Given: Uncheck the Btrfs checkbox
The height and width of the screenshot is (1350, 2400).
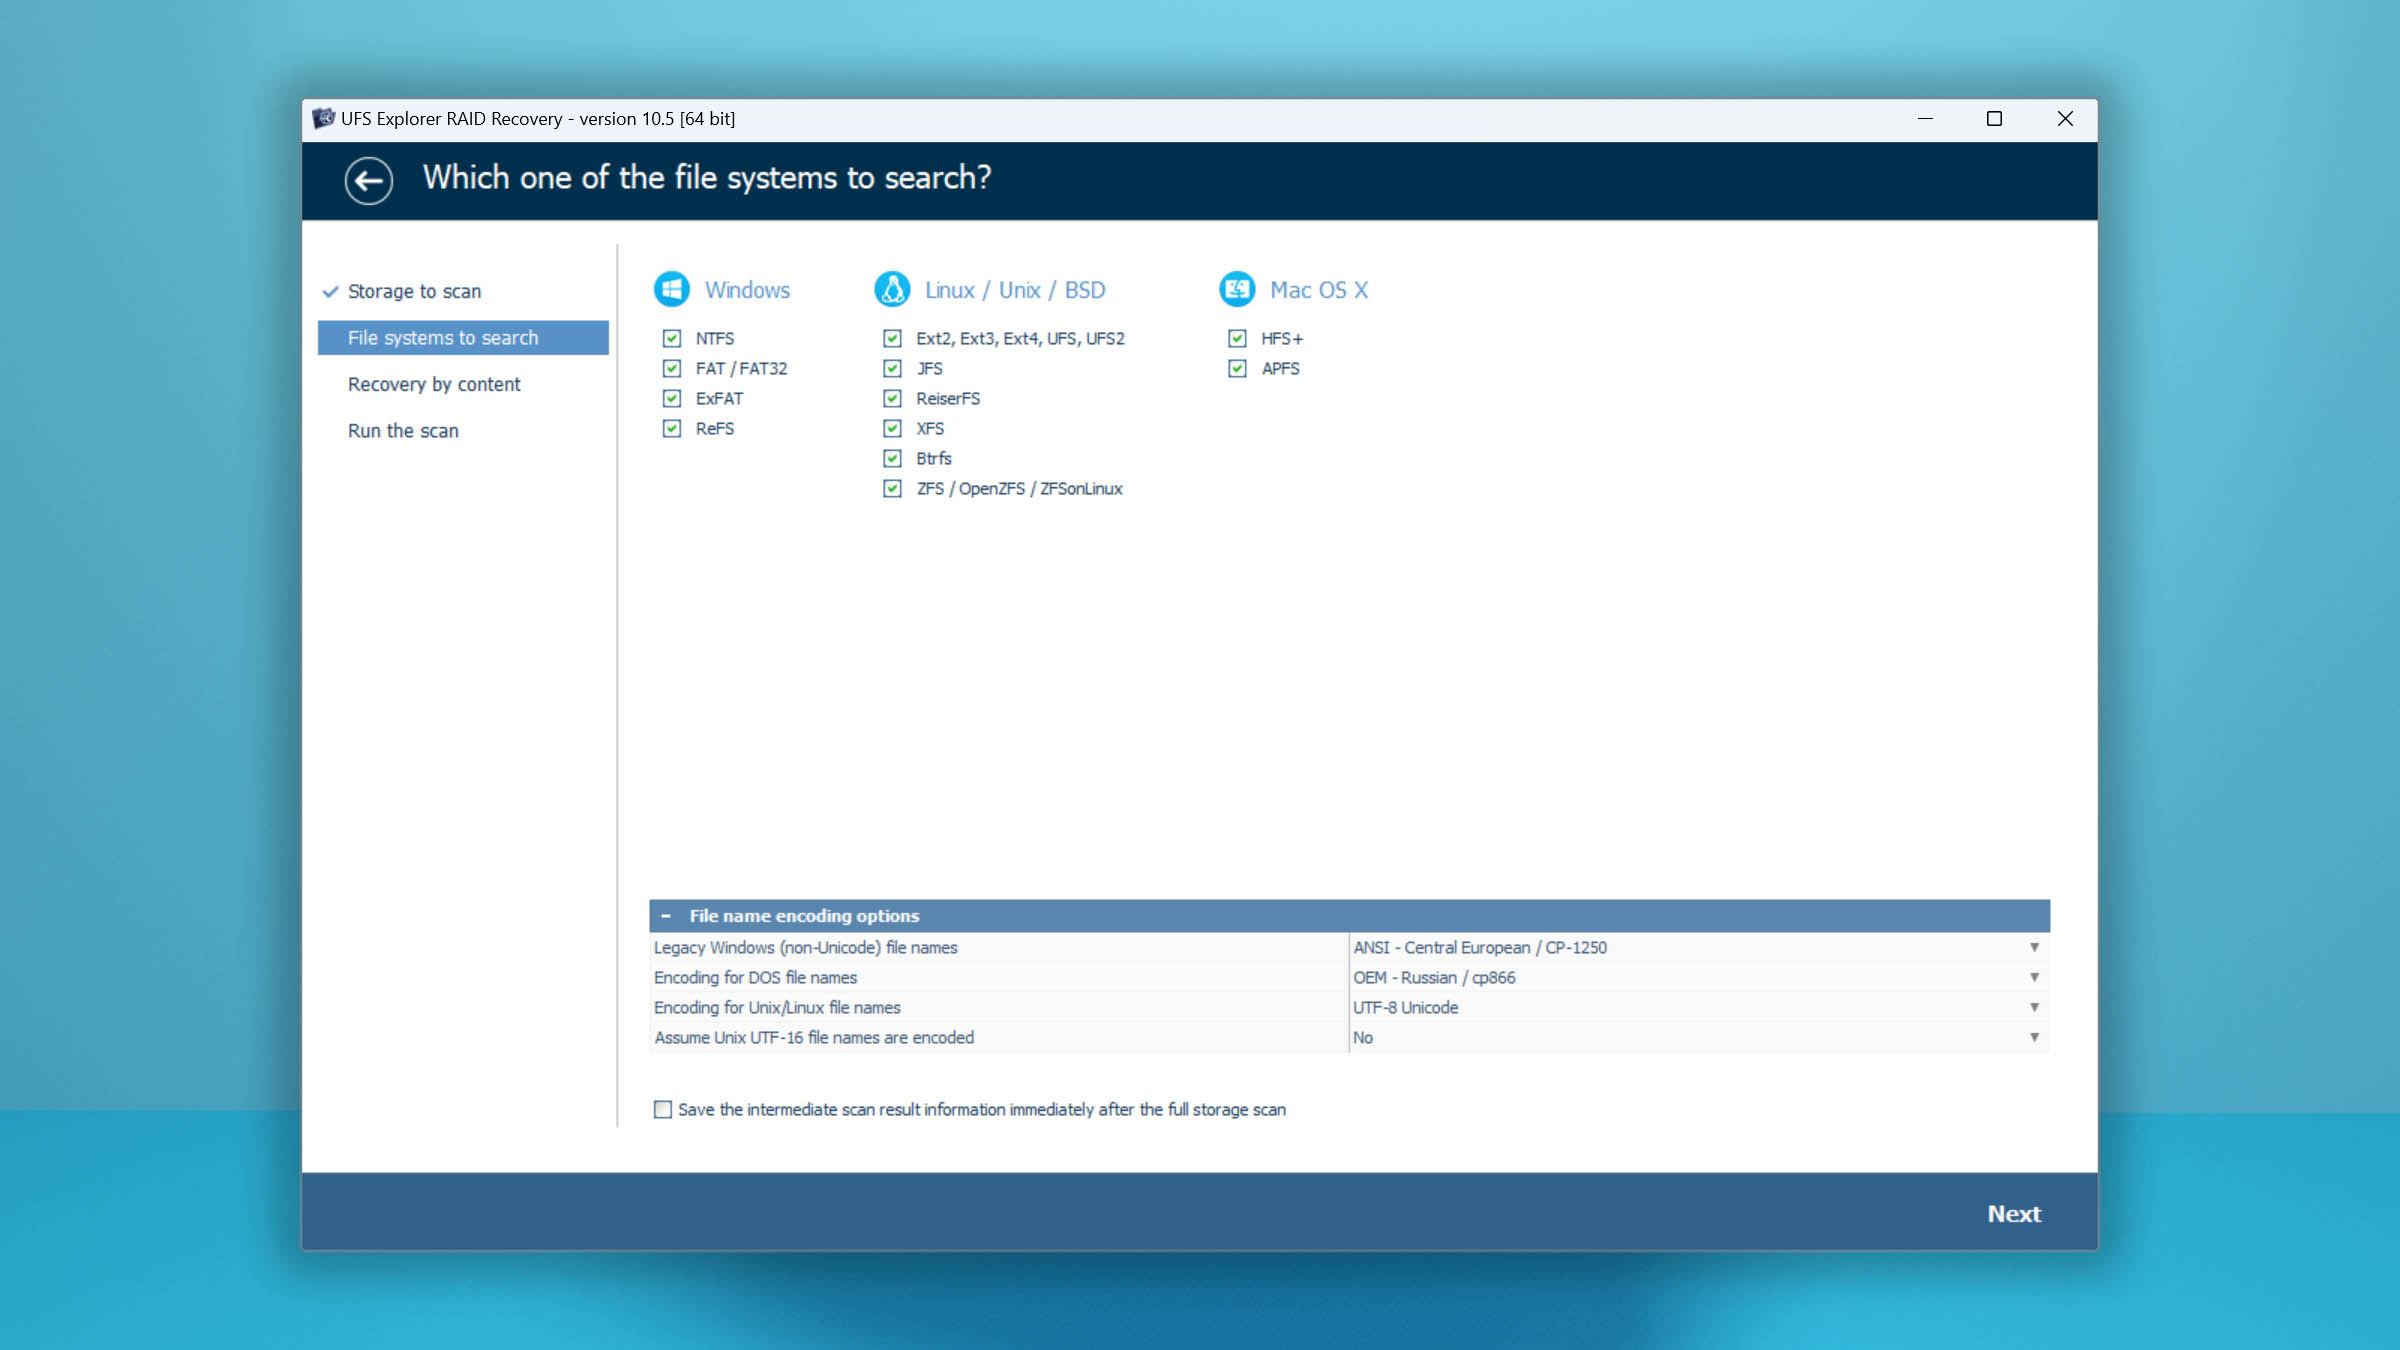Looking at the screenshot, I should (x=892, y=458).
